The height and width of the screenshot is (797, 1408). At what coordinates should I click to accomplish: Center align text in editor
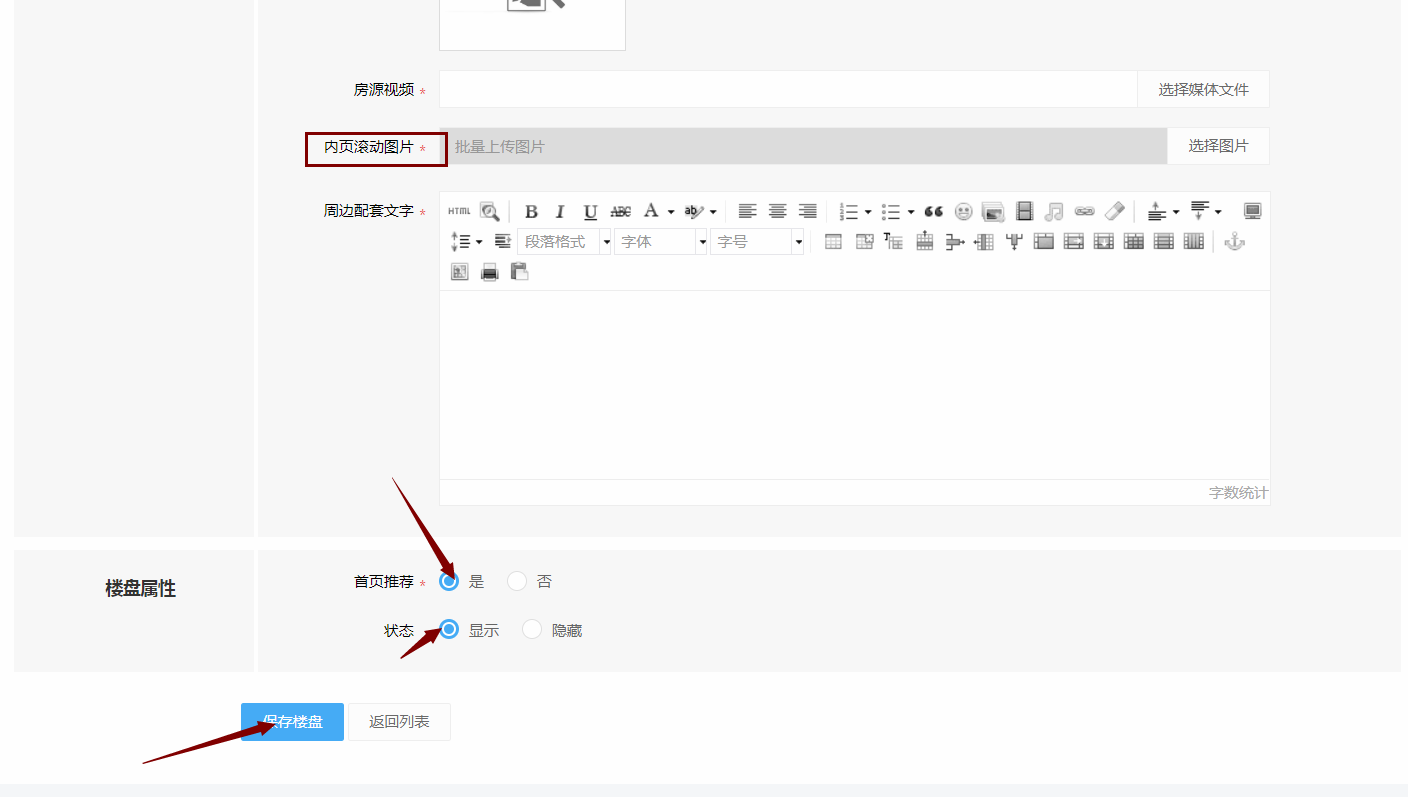point(777,211)
